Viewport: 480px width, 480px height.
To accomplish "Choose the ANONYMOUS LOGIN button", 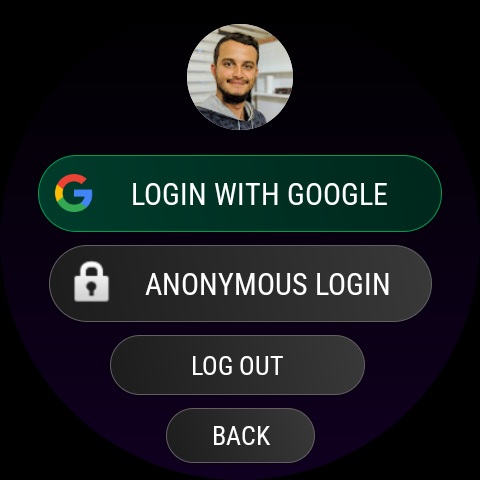I will point(240,283).
